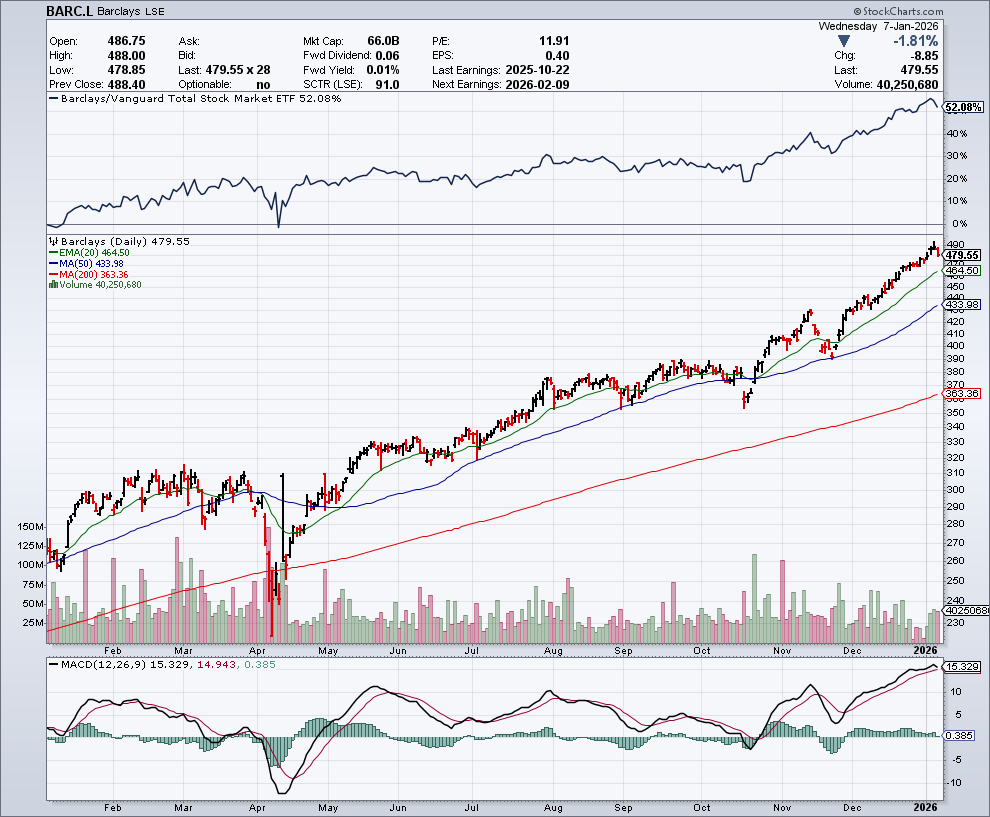This screenshot has width=990, height=817.
Task: Click the 2026 label on the time axis
Action: click(x=926, y=807)
